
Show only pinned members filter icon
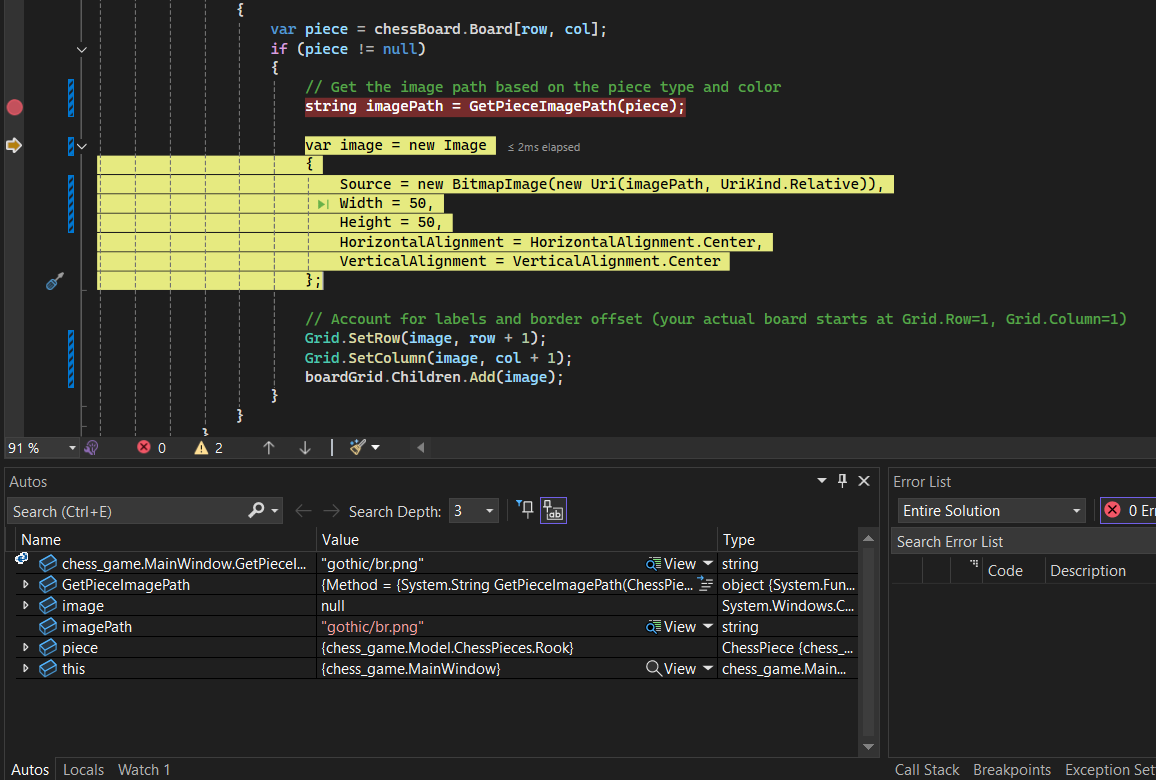point(525,509)
